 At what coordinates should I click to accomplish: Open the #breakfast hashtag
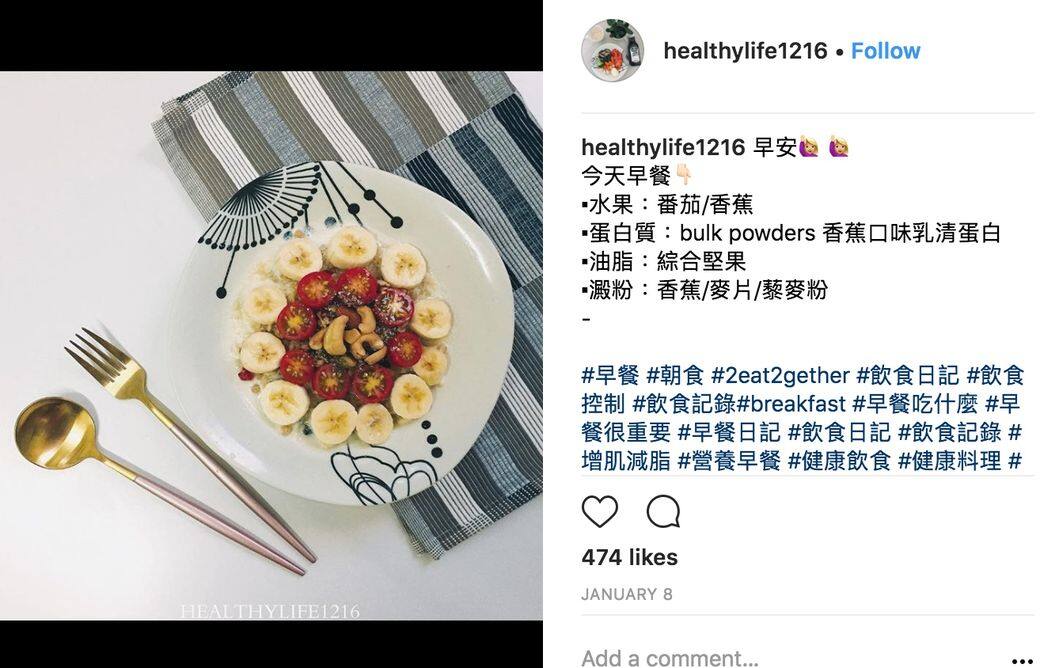point(791,404)
